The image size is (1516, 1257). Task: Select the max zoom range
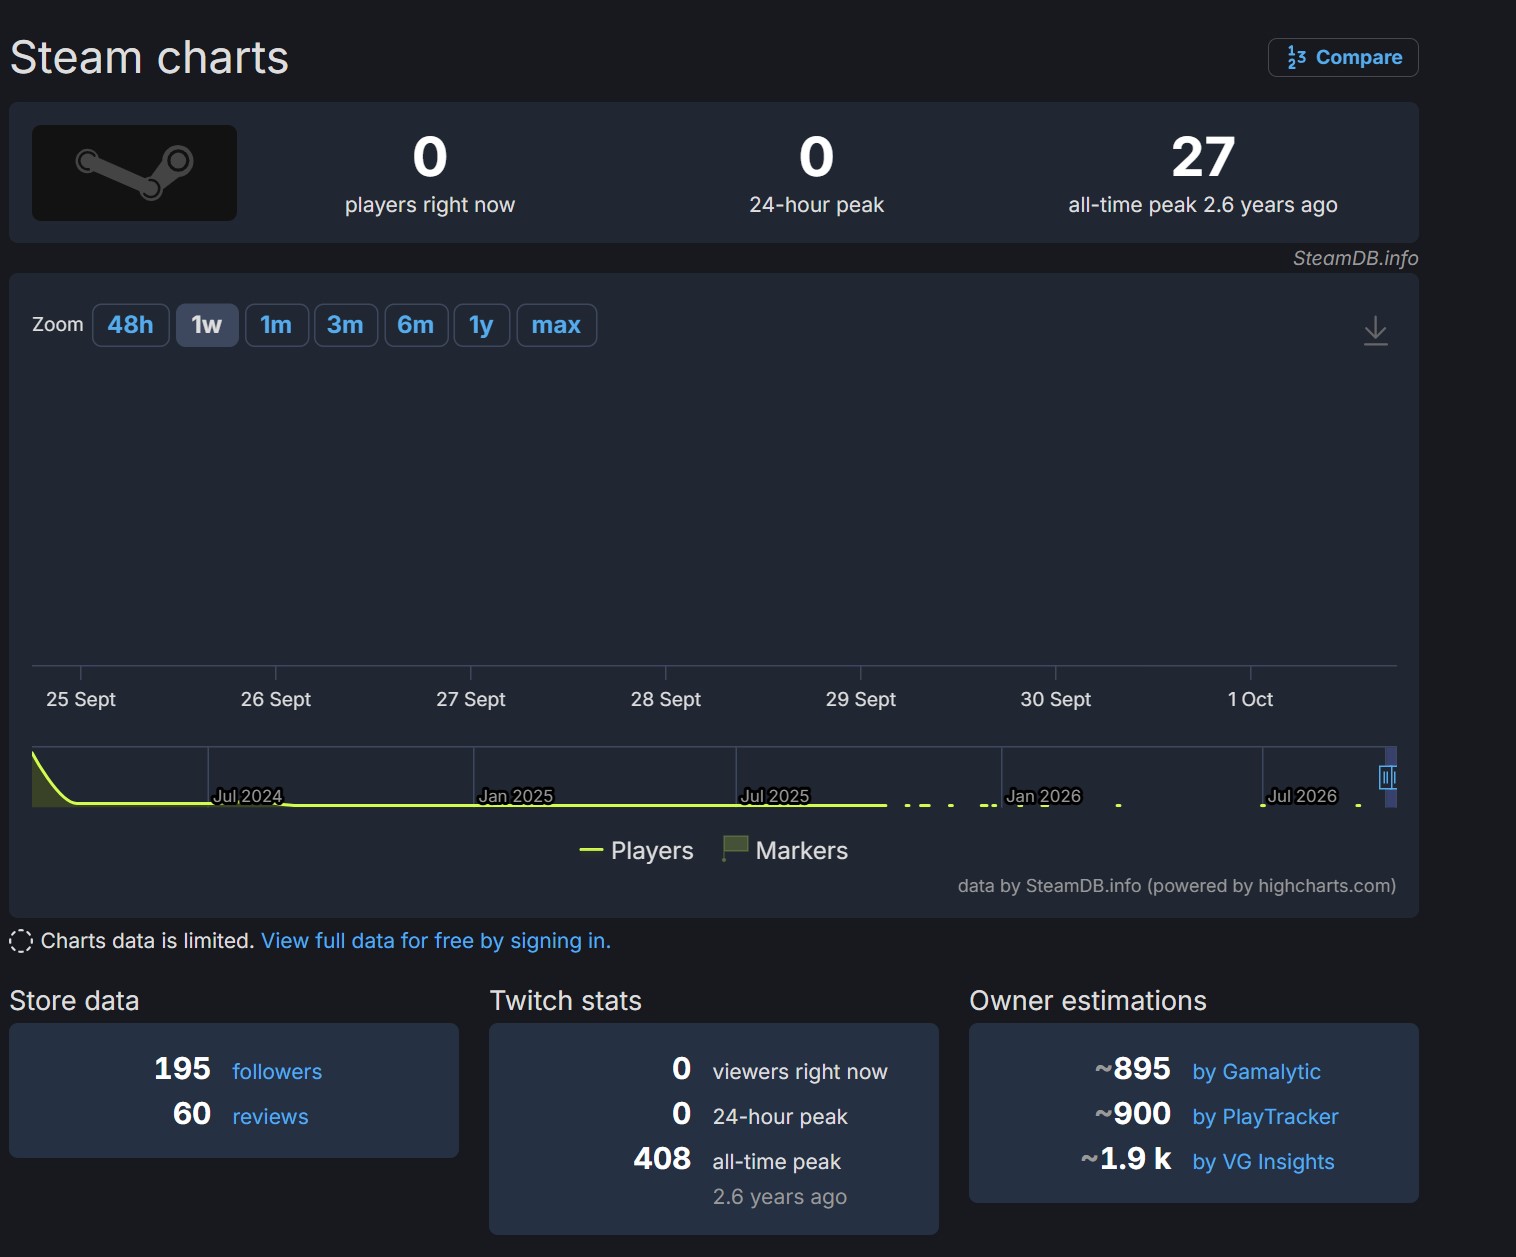pos(557,325)
